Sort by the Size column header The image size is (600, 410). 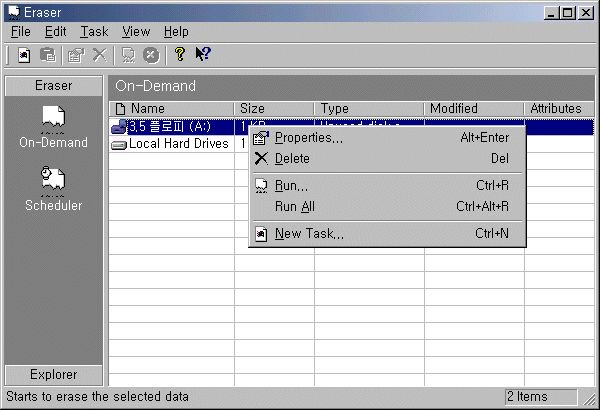point(274,109)
